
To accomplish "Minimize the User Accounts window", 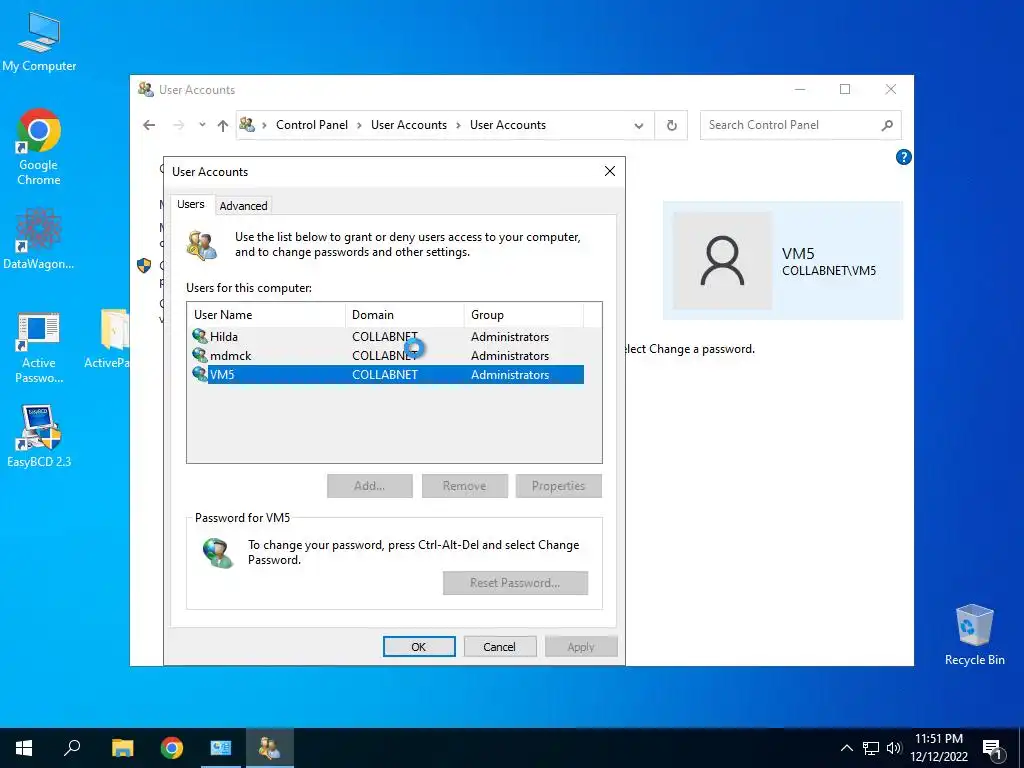I will pyautogui.click(x=800, y=89).
